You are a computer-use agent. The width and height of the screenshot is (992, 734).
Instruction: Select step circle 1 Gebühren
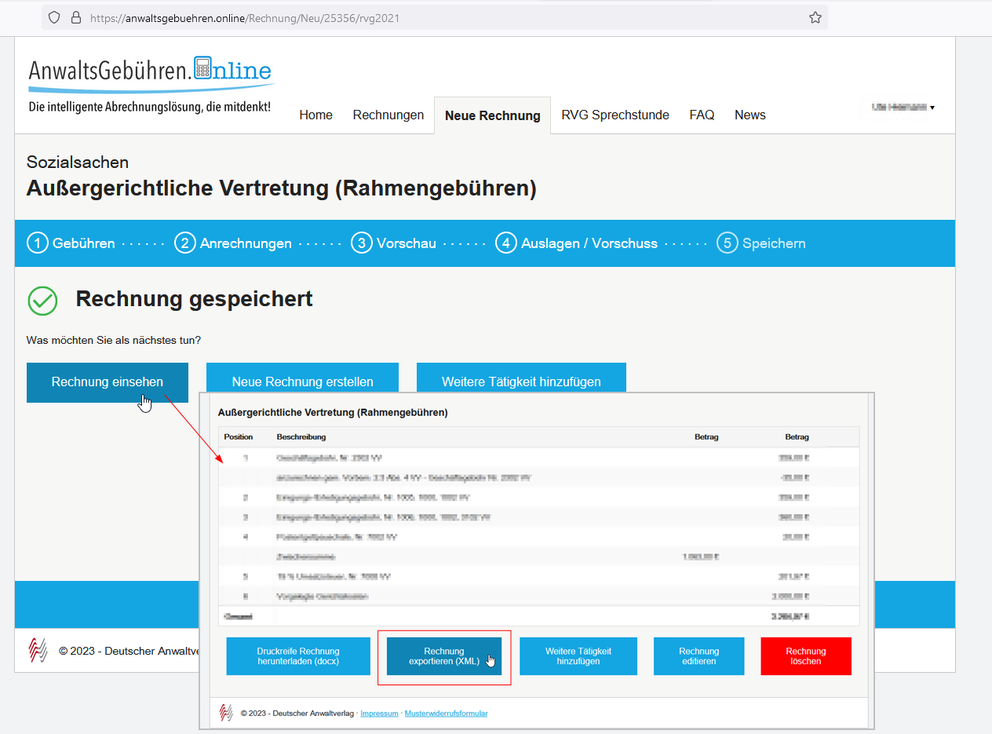(38, 243)
